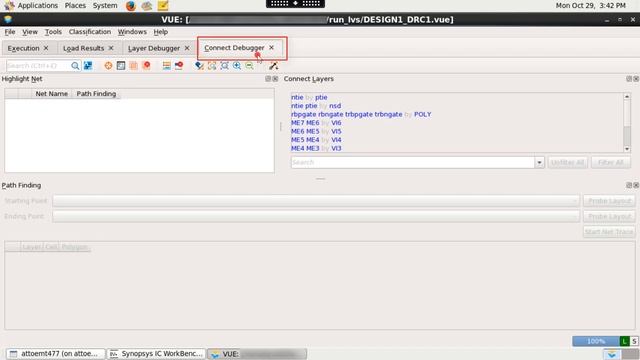Image resolution: width=640 pixels, height=360 pixels.
Task: Click the Connect Layers scrollbar up arrow
Action: [627, 97]
